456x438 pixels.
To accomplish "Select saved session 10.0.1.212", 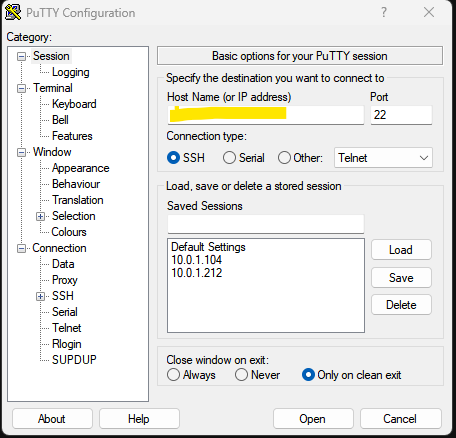I will (x=196, y=273).
